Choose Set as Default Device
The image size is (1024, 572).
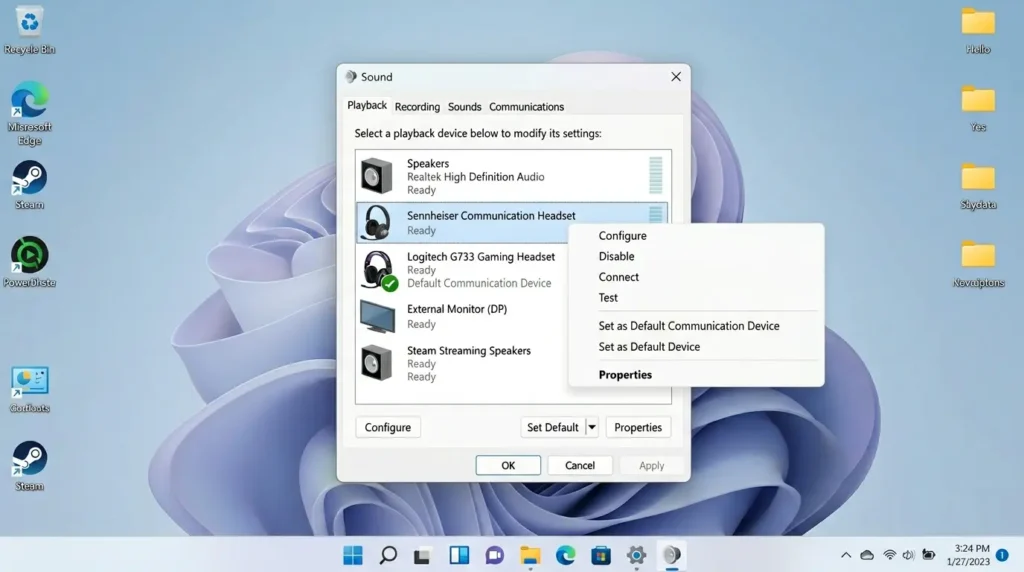649,347
